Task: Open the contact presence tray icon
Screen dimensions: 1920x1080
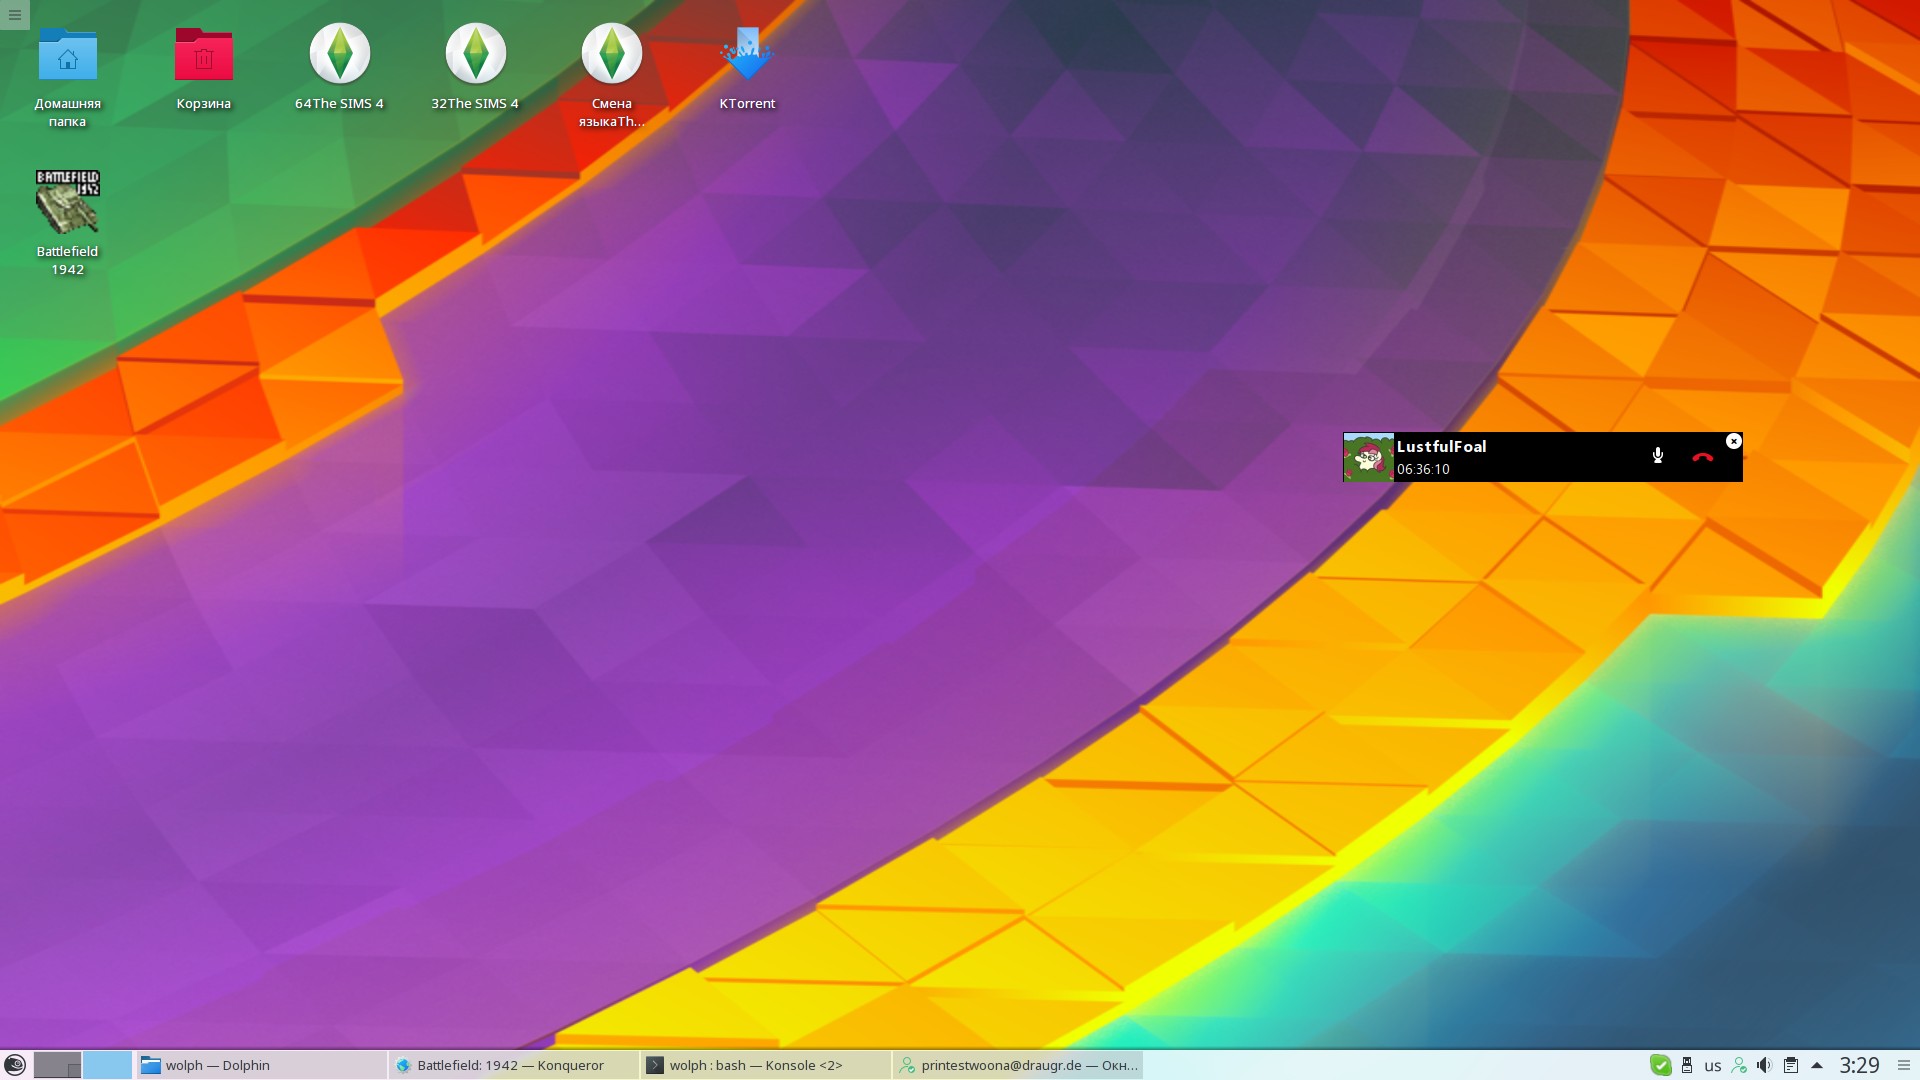Action: (1739, 1065)
